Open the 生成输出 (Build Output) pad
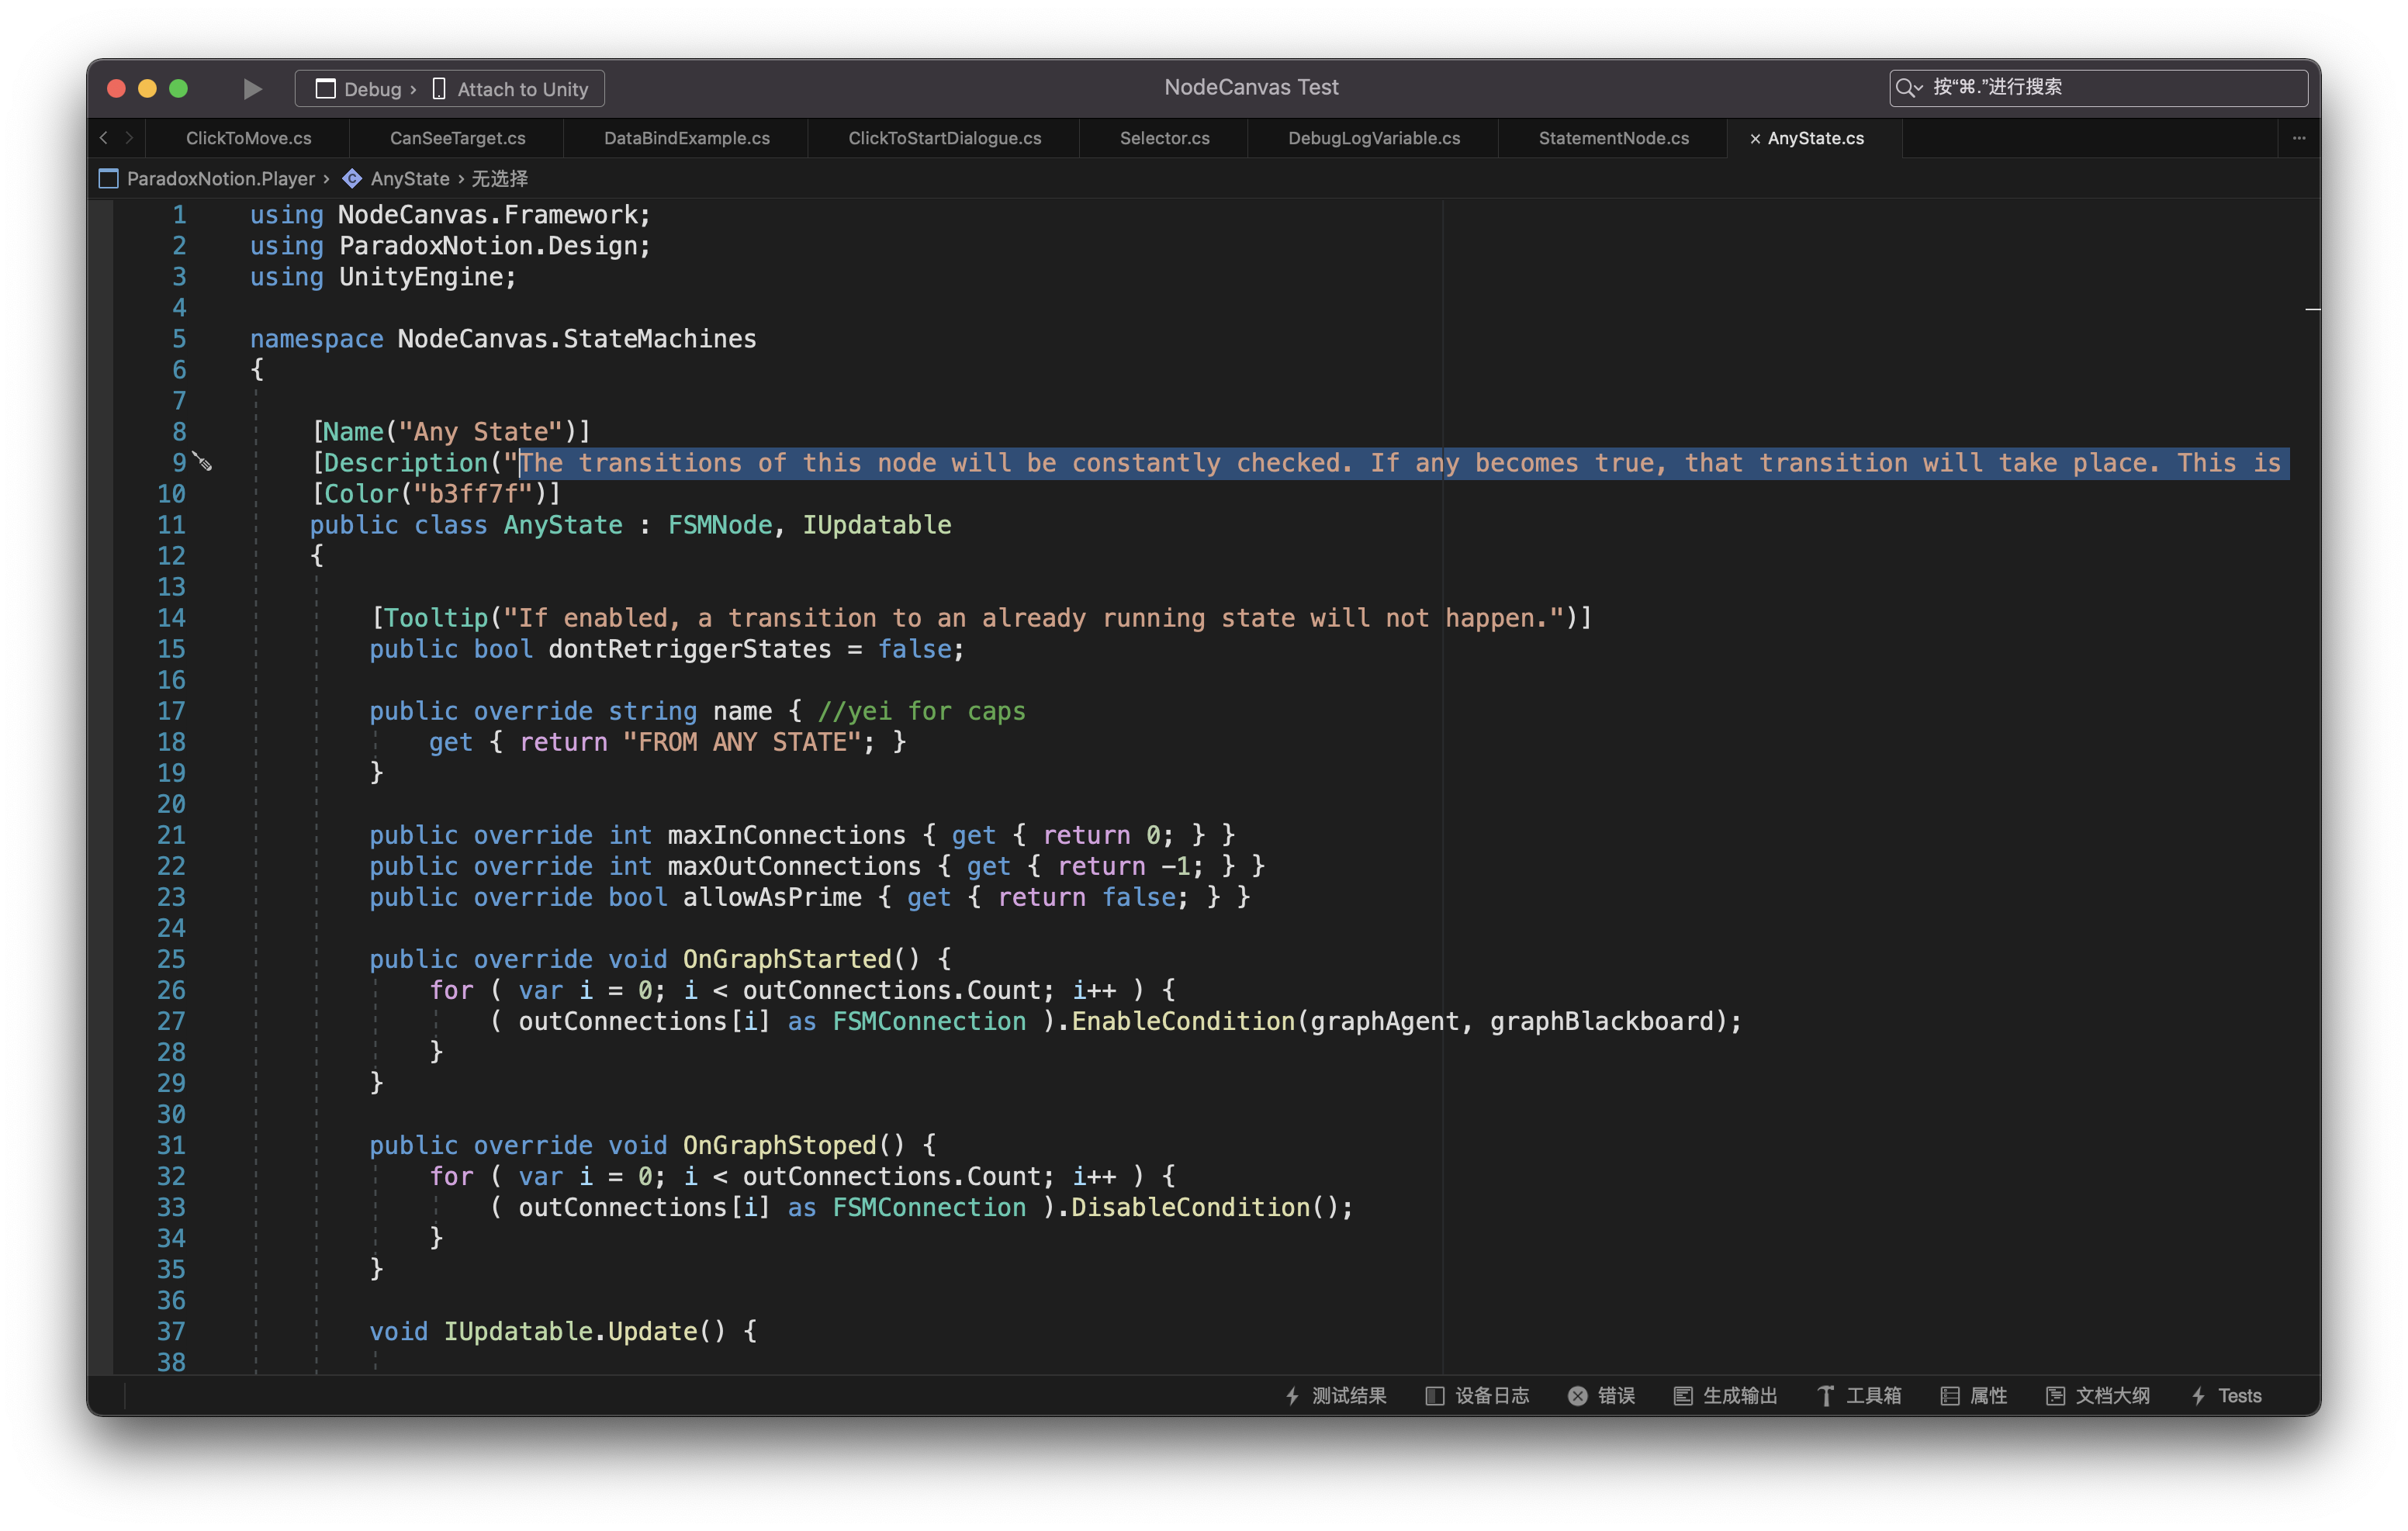Image resolution: width=2408 pixels, height=1531 pixels. pos(1725,1395)
